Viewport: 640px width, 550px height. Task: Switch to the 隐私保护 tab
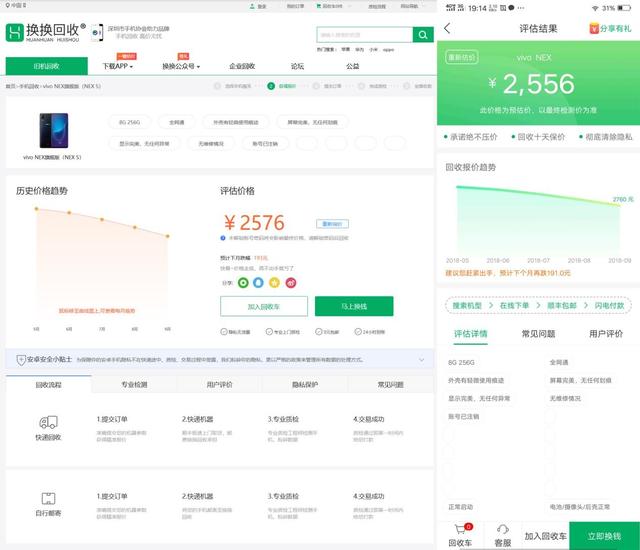(x=305, y=384)
